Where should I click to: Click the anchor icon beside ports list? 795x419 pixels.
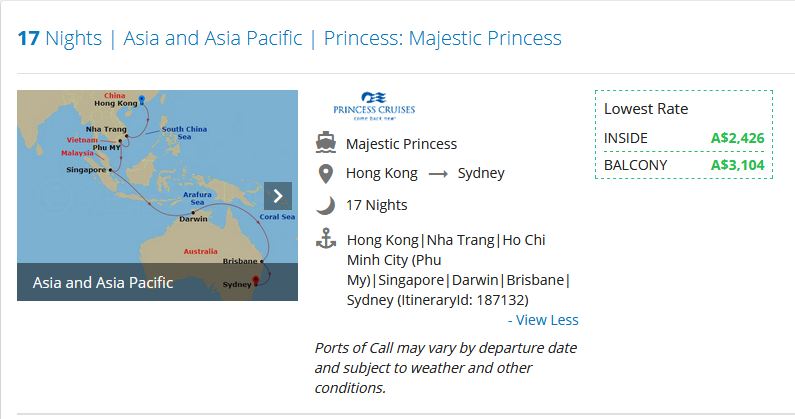pyautogui.click(x=326, y=239)
